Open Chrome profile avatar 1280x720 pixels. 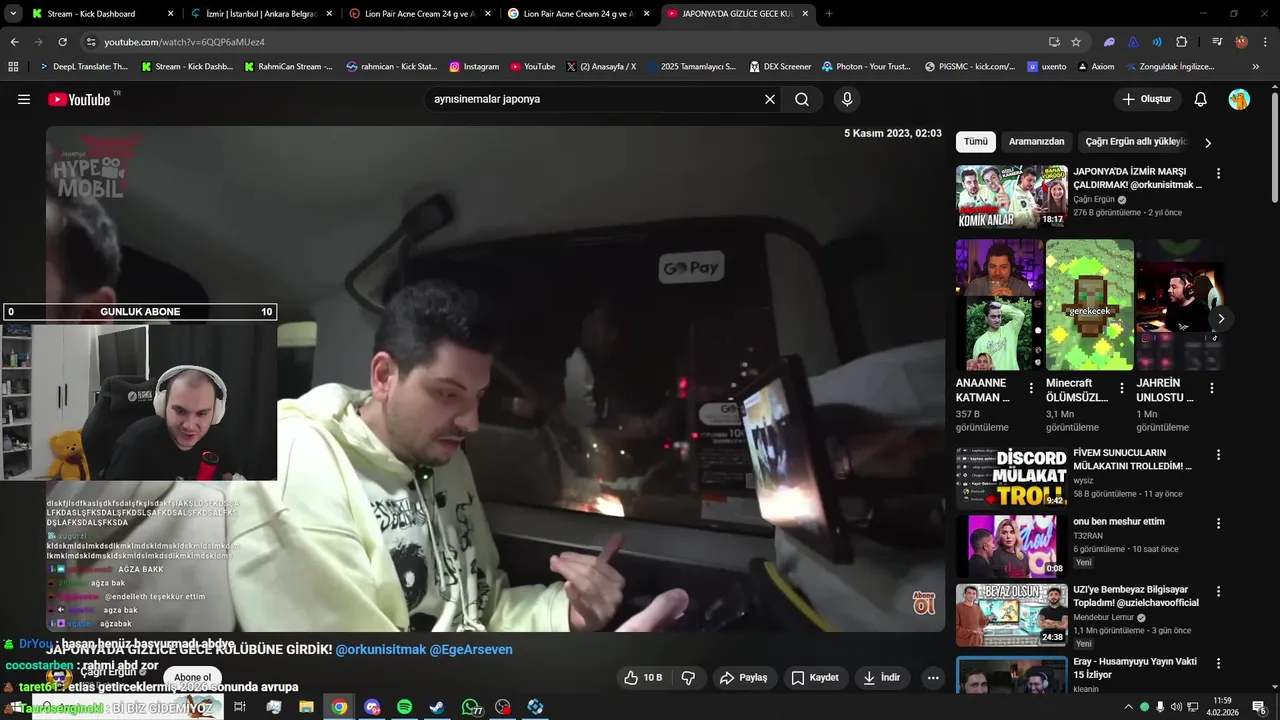1241,42
